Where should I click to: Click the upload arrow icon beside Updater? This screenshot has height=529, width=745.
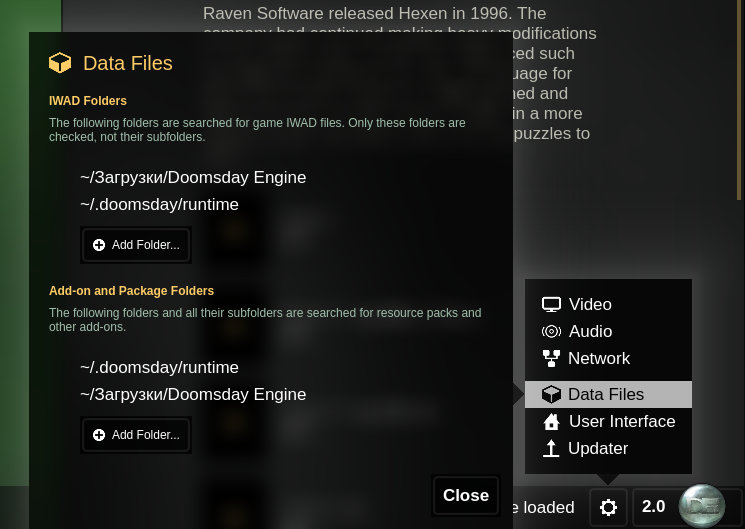[x=551, y=448]
